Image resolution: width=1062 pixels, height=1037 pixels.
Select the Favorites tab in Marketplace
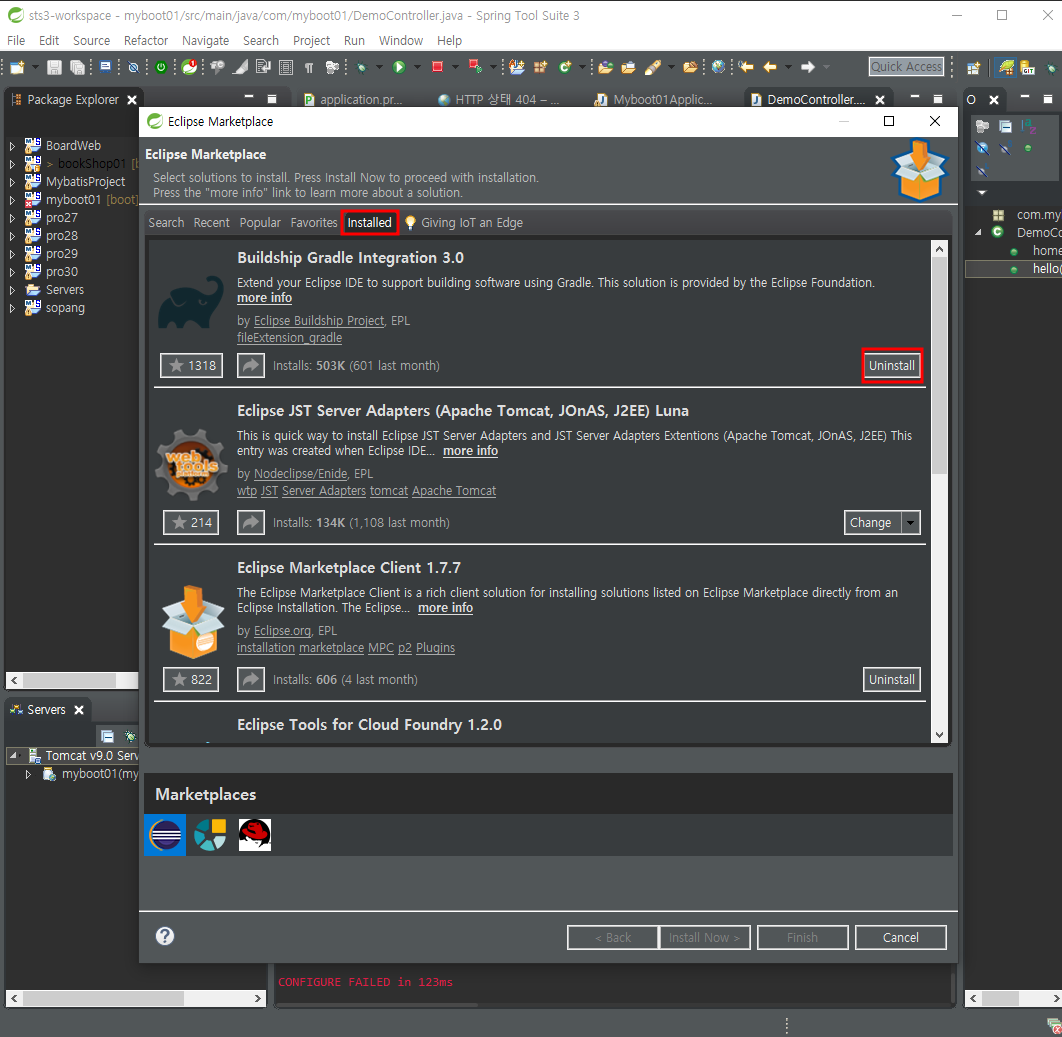(x=314, y=223)
